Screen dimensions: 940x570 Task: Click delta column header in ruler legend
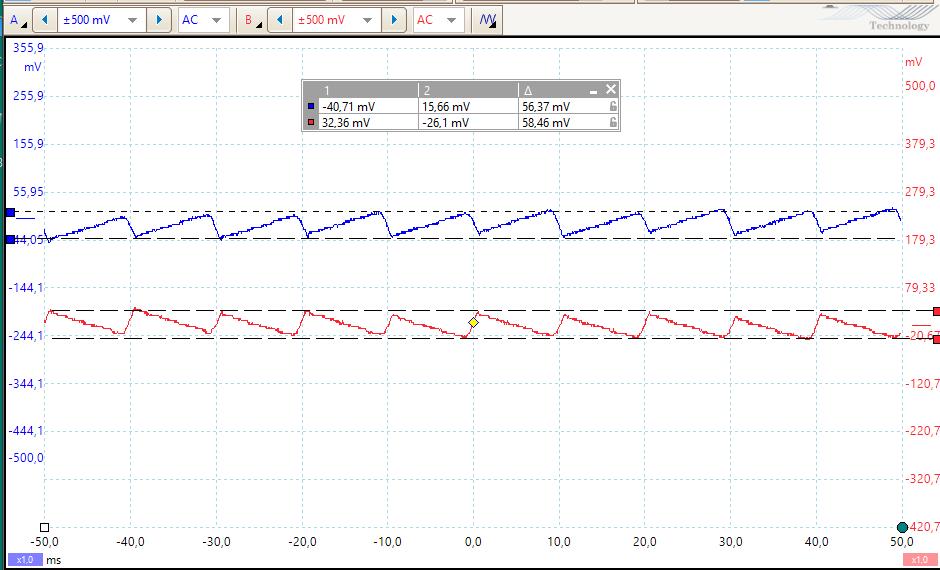click(x=528, y=91)
